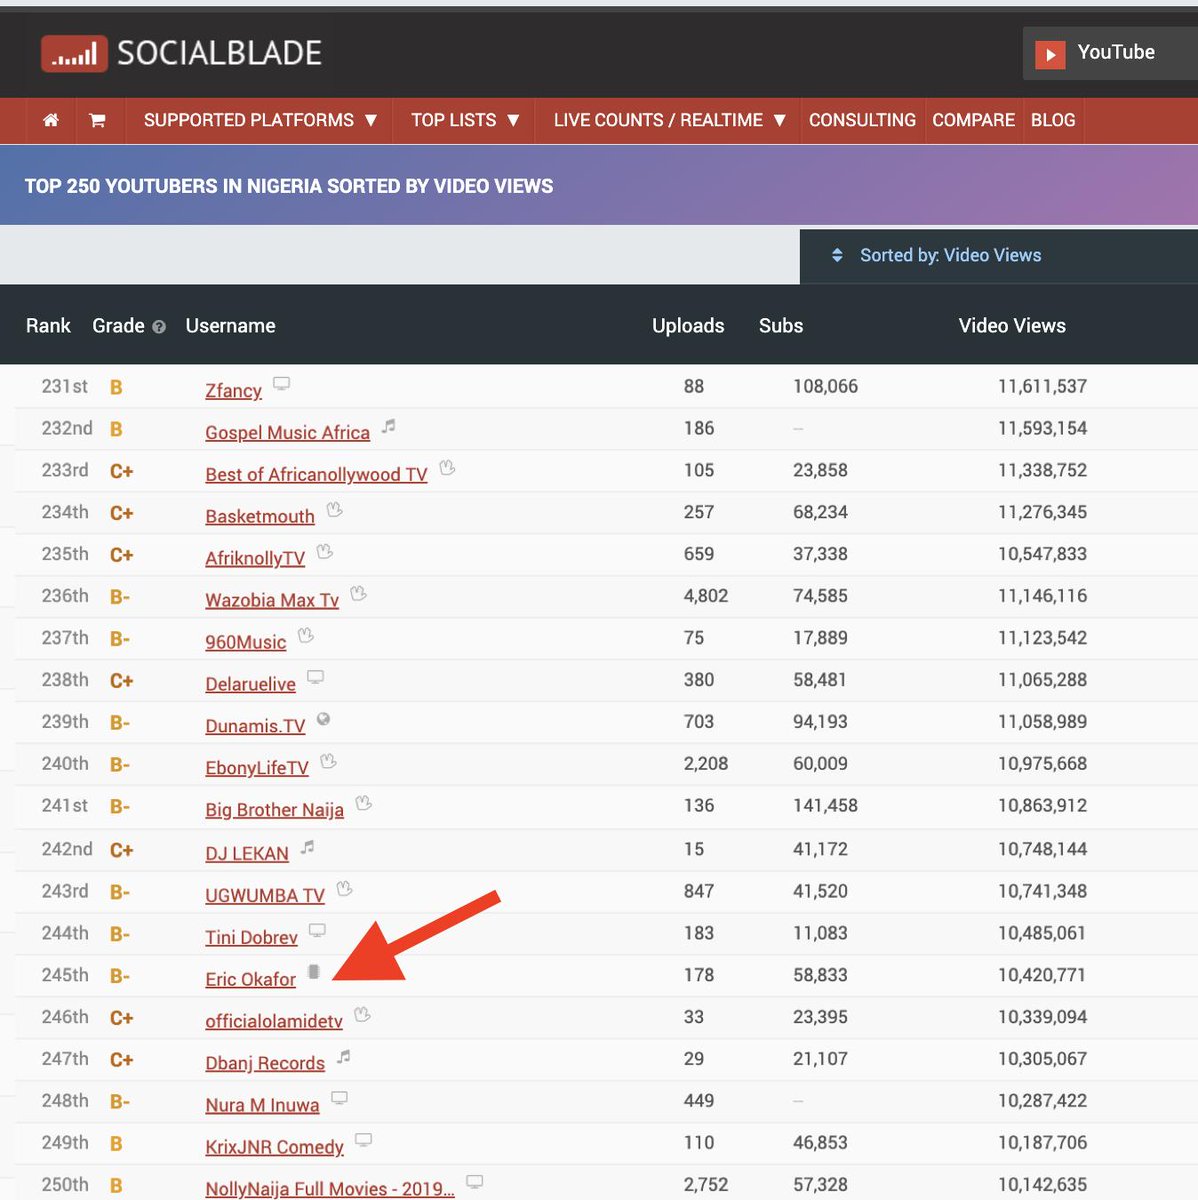Open the NollyNaija Full Movies link

pyautogui.click(x=330, y=1189)
